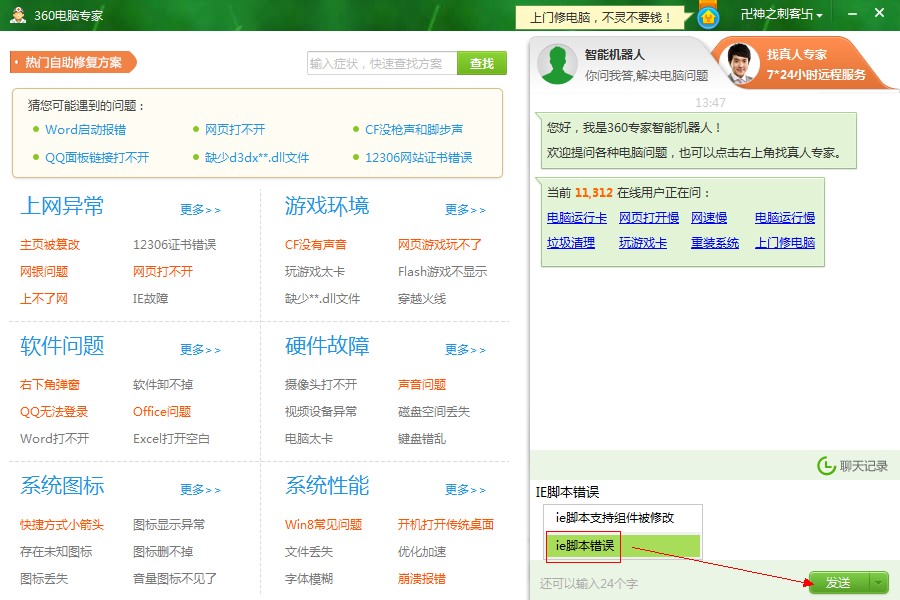900x600 pixels.
Task: Open the Word启动报错 suggested problem
Action: tap(85, 130)
